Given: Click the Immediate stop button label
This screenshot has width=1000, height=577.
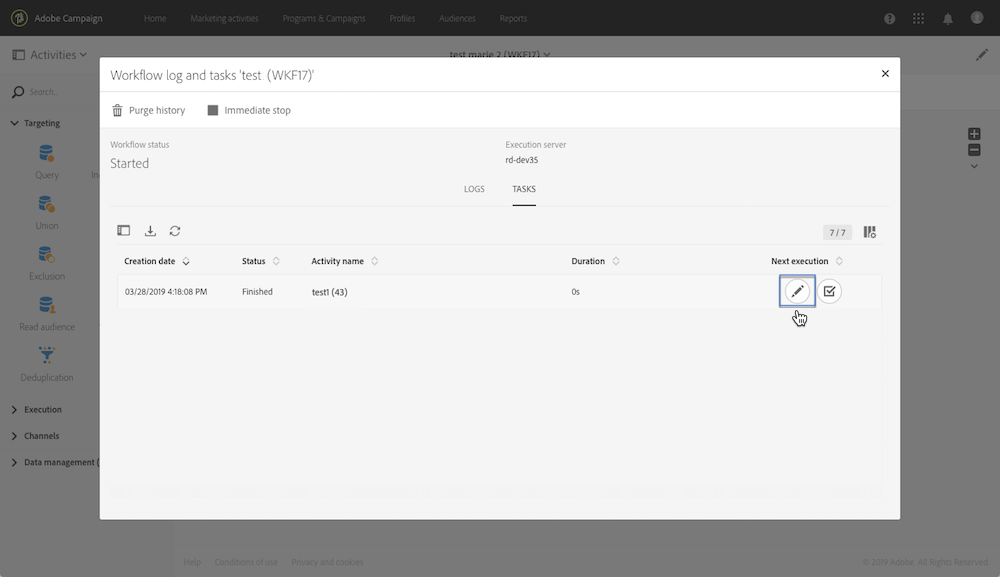Looking at the screenshot, I should (257, 110).
